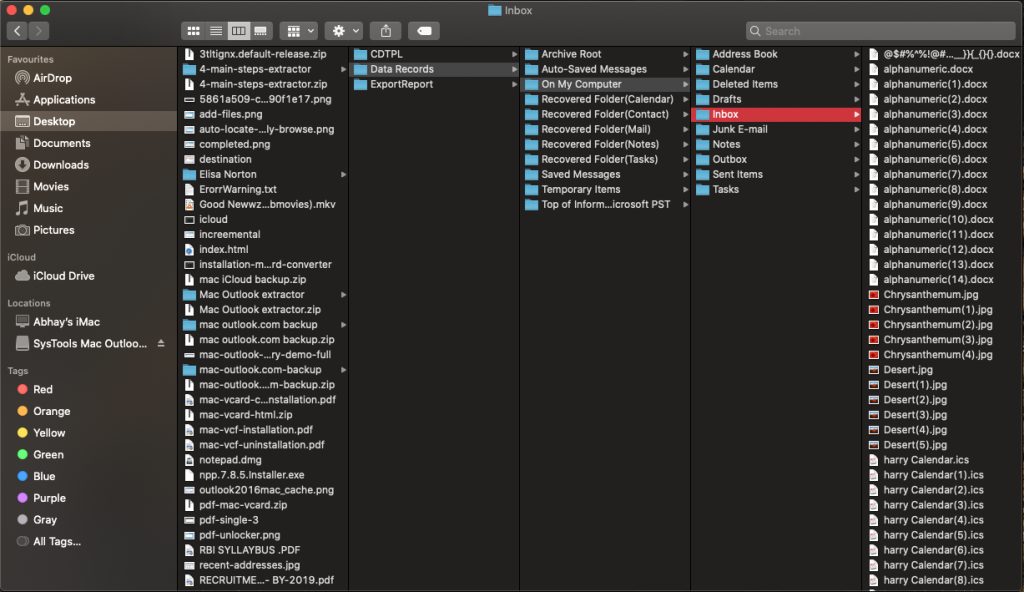Image resolution: width=1024 pixels, height=592 pixels.
Task: Click the Share toolbar button
Action: pos(386,31)
